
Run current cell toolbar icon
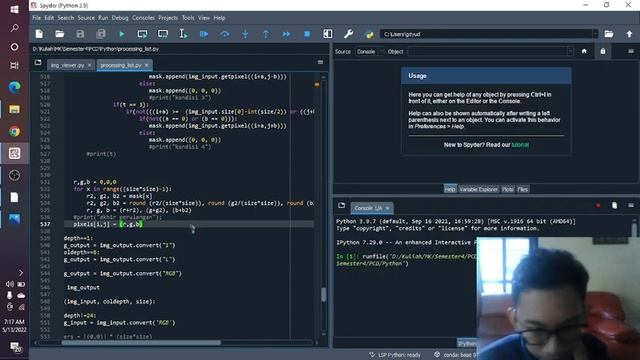(142, 34)
